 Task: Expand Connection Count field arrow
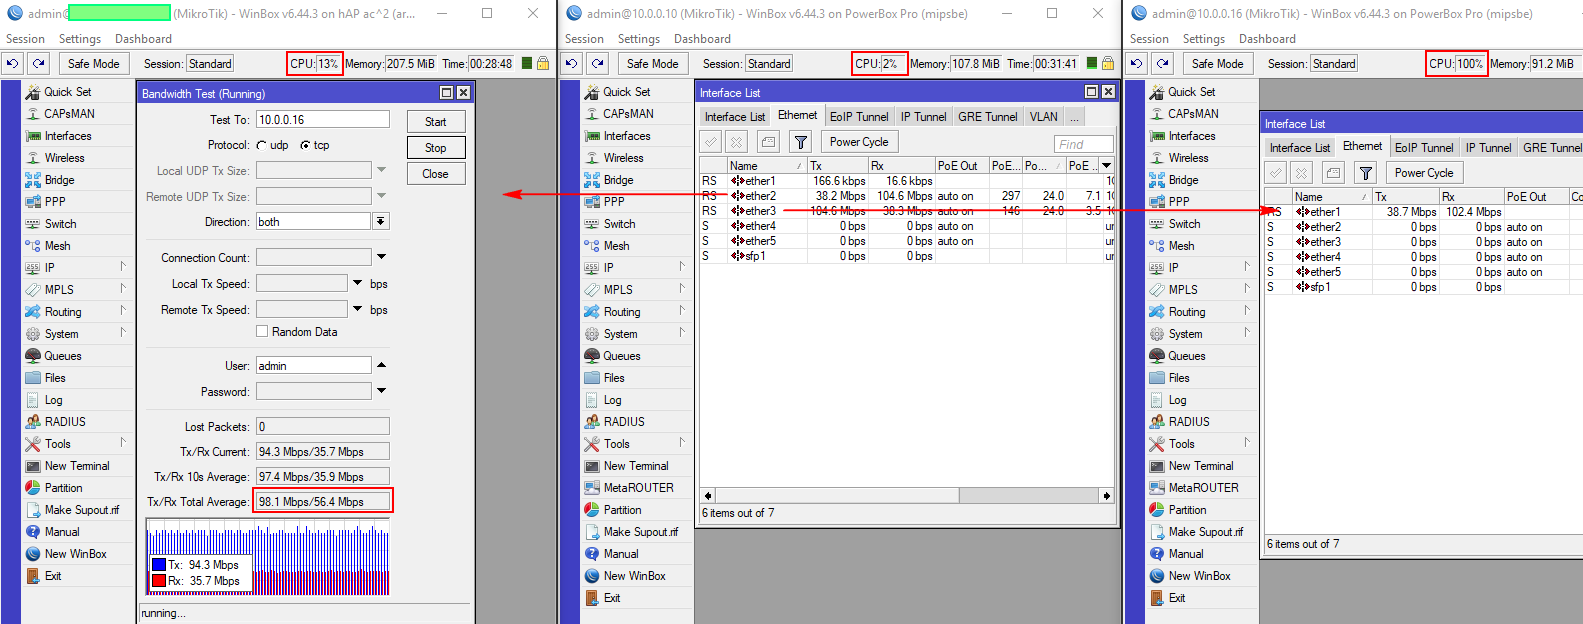click(x=381, y=257)
